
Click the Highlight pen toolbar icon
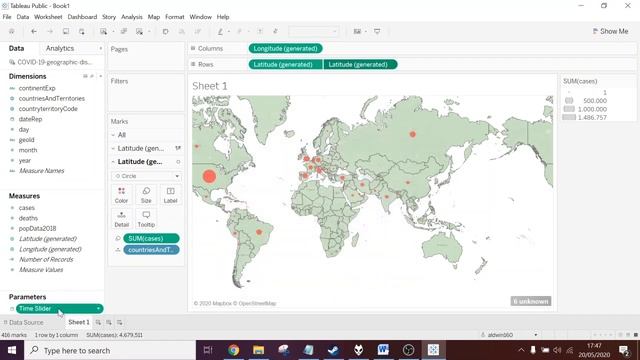coord(220,31)
